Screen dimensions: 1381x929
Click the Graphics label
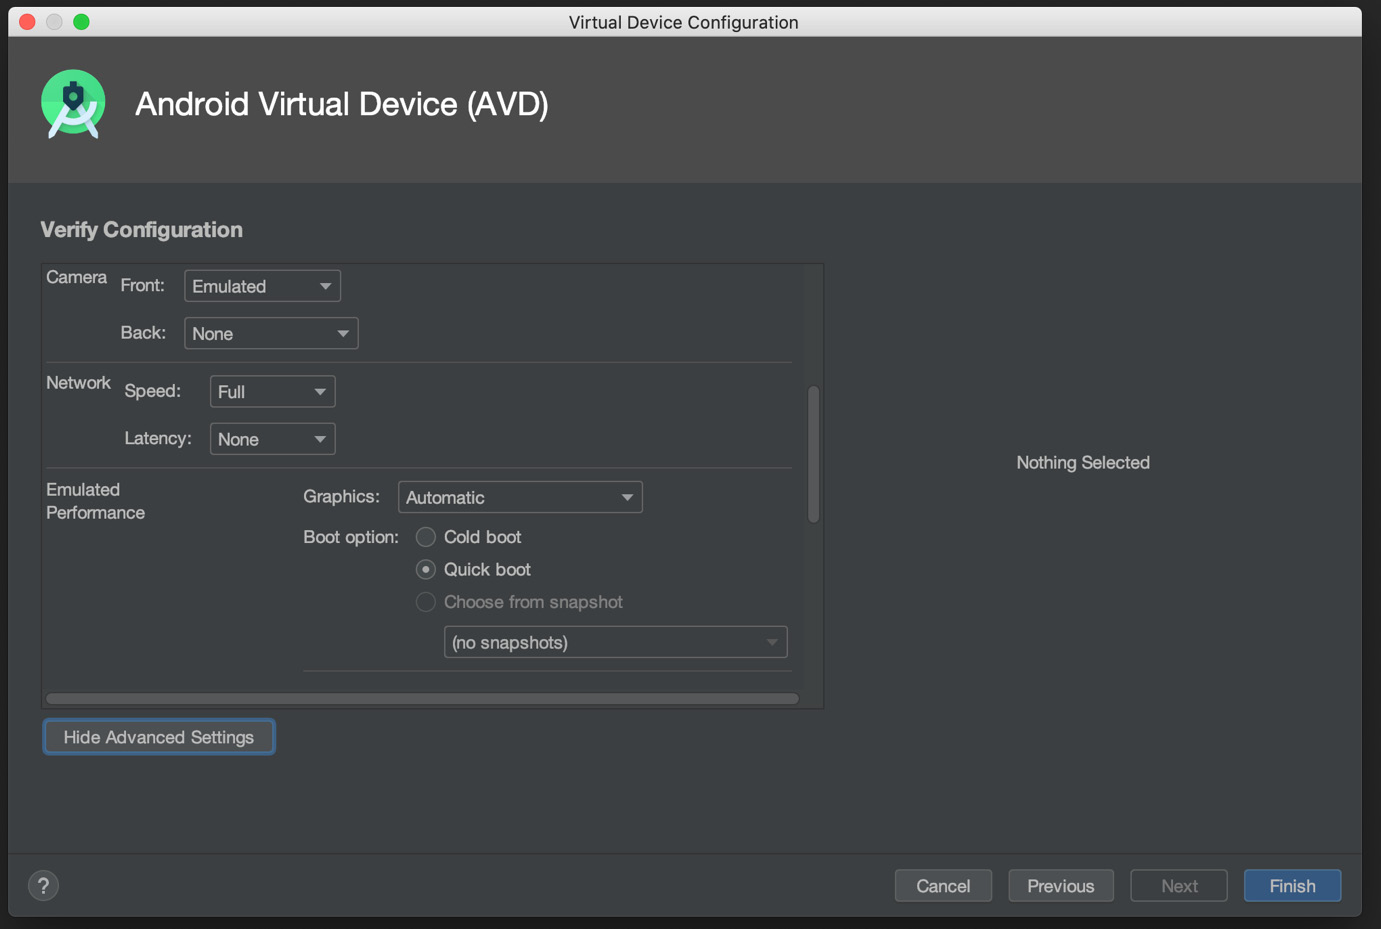point(341,496)
